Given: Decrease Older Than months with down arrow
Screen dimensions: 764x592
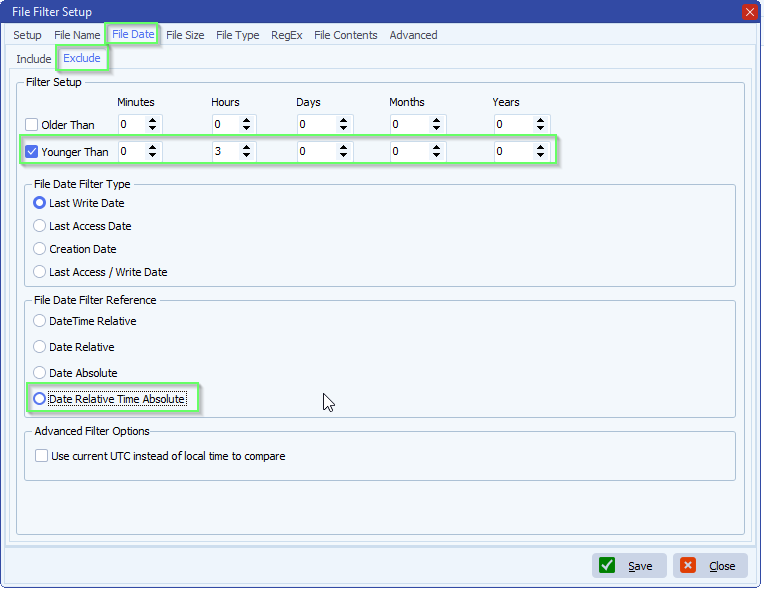Looking at the screenshot, I should coord(437,128).
